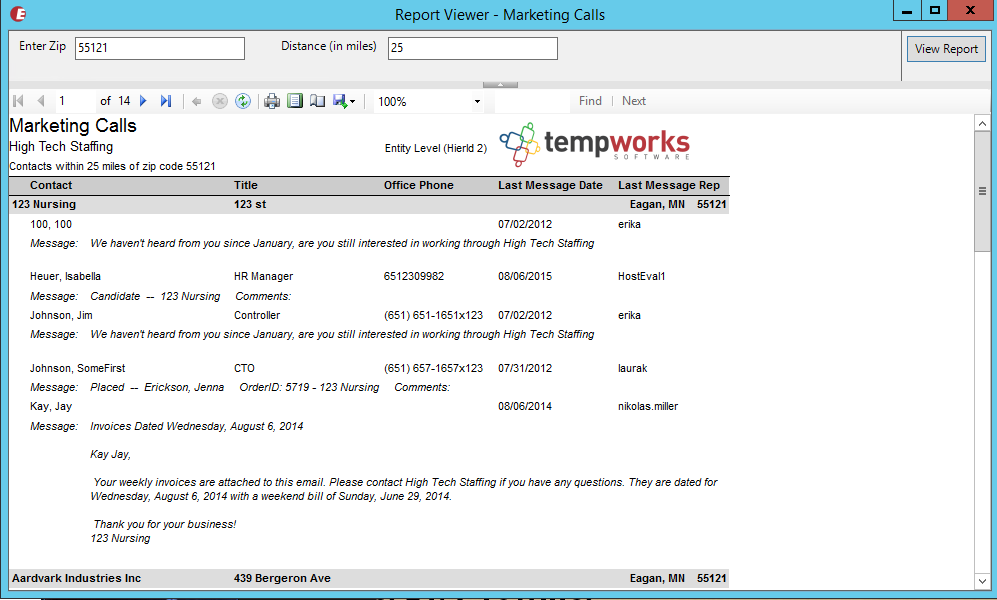Click phone number 6512309982

pos(414,276)
